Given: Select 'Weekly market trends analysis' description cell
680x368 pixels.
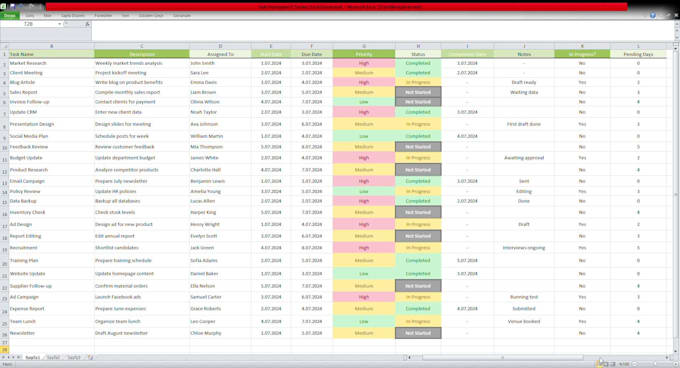Looking at the screenshot, I should (142, 63).
